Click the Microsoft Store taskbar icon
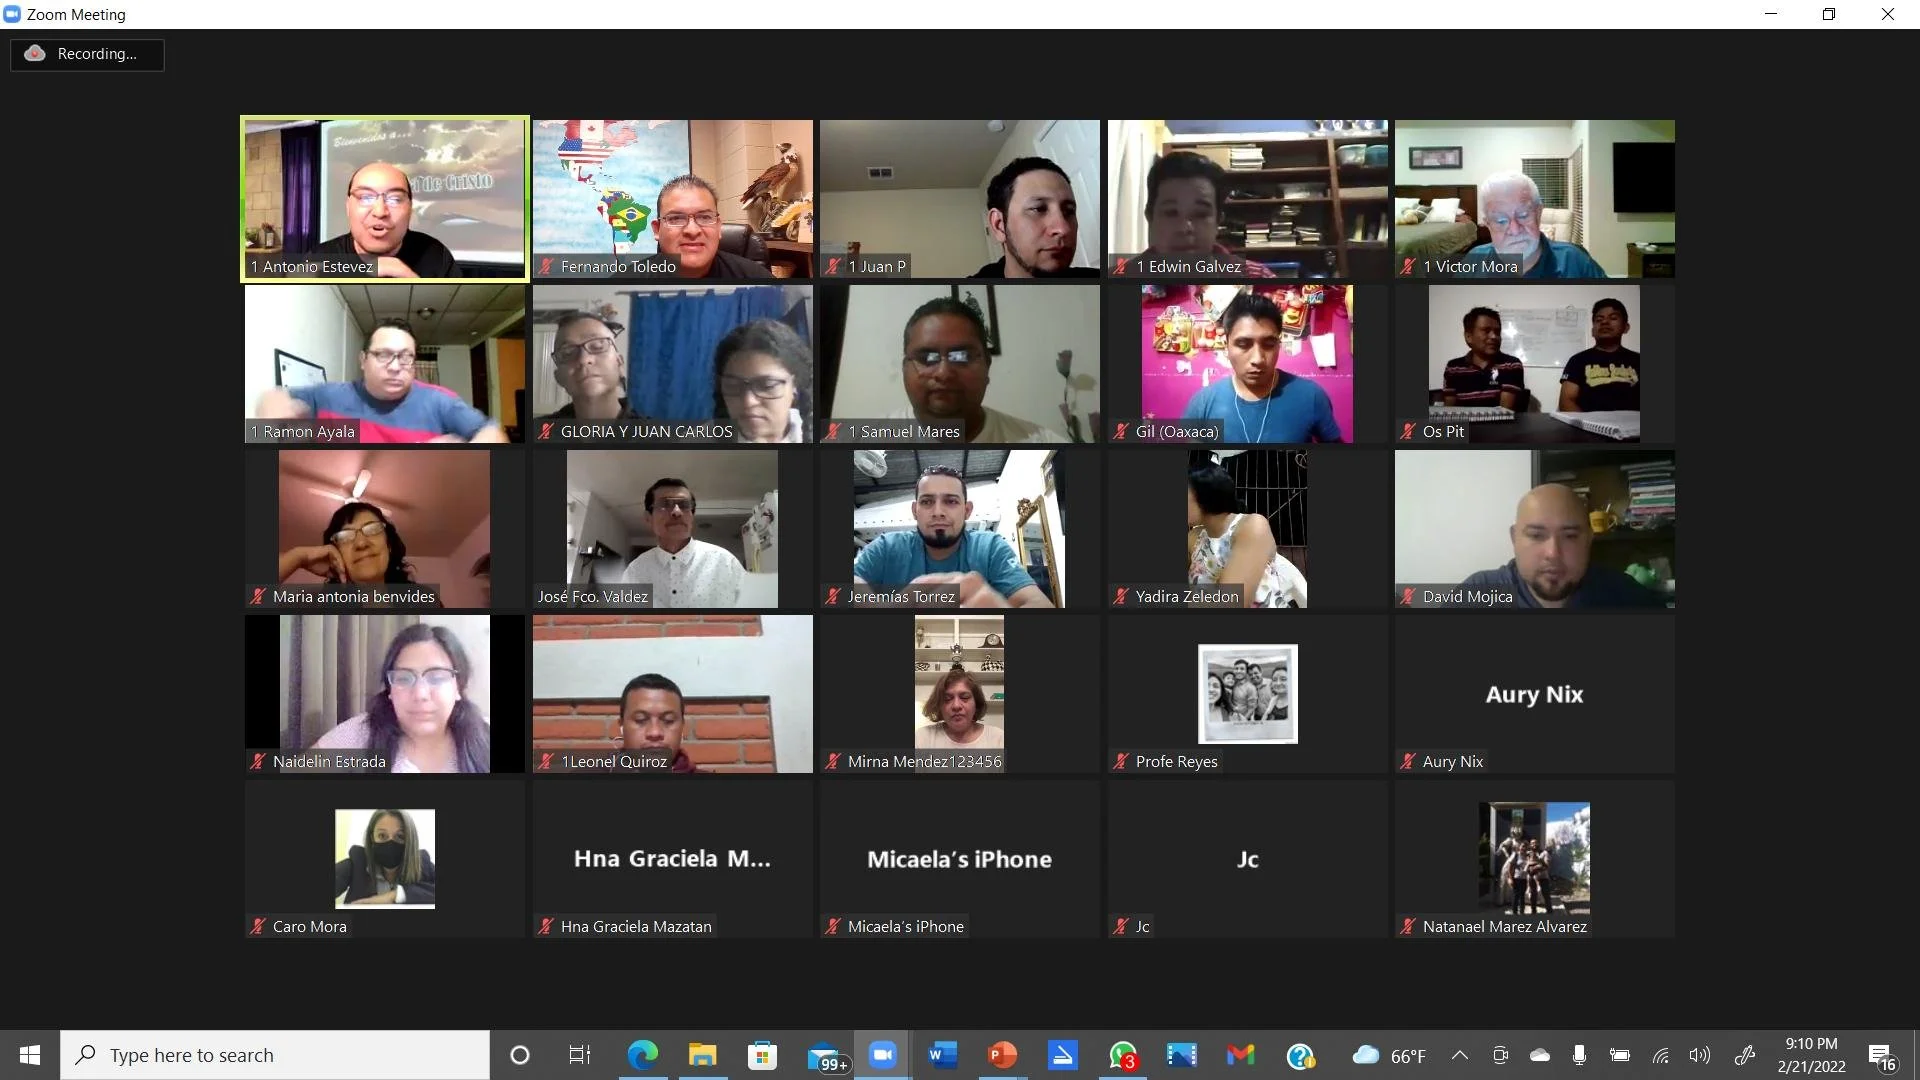The image size is (1920, 1080). [x=762, y=1055]
